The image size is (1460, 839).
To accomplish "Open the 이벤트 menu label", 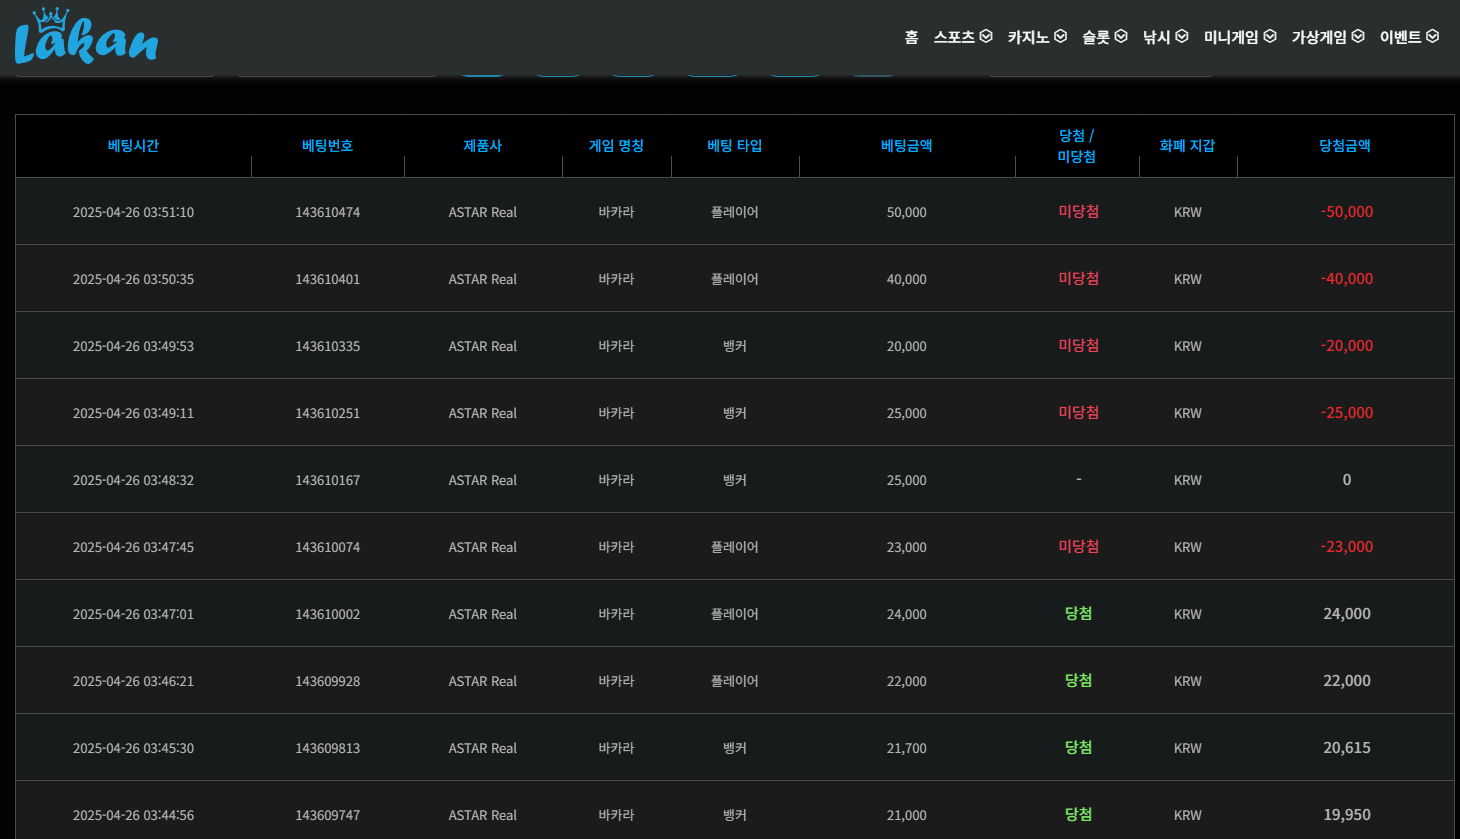I will point(1400,37).
